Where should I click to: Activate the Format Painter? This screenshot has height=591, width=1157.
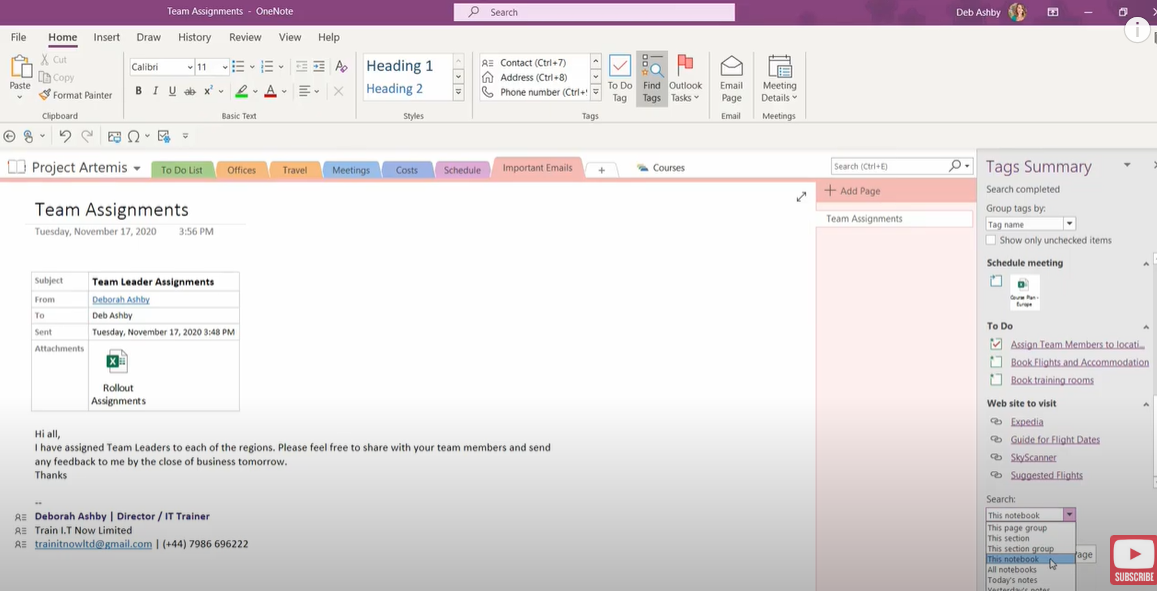click(76, 95)
